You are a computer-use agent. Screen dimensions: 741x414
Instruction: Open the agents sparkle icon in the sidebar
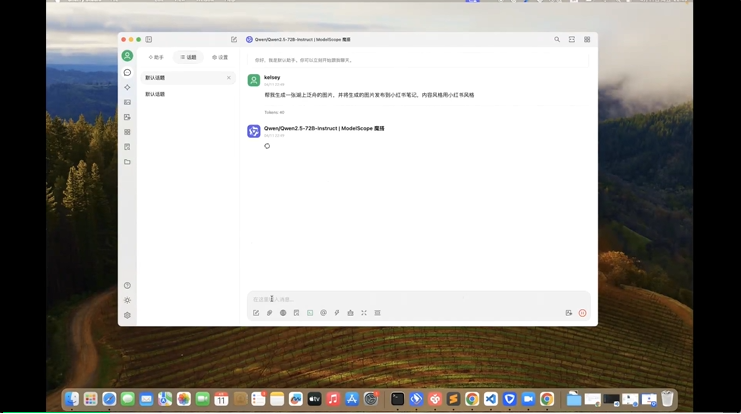[x=127, y=87]
